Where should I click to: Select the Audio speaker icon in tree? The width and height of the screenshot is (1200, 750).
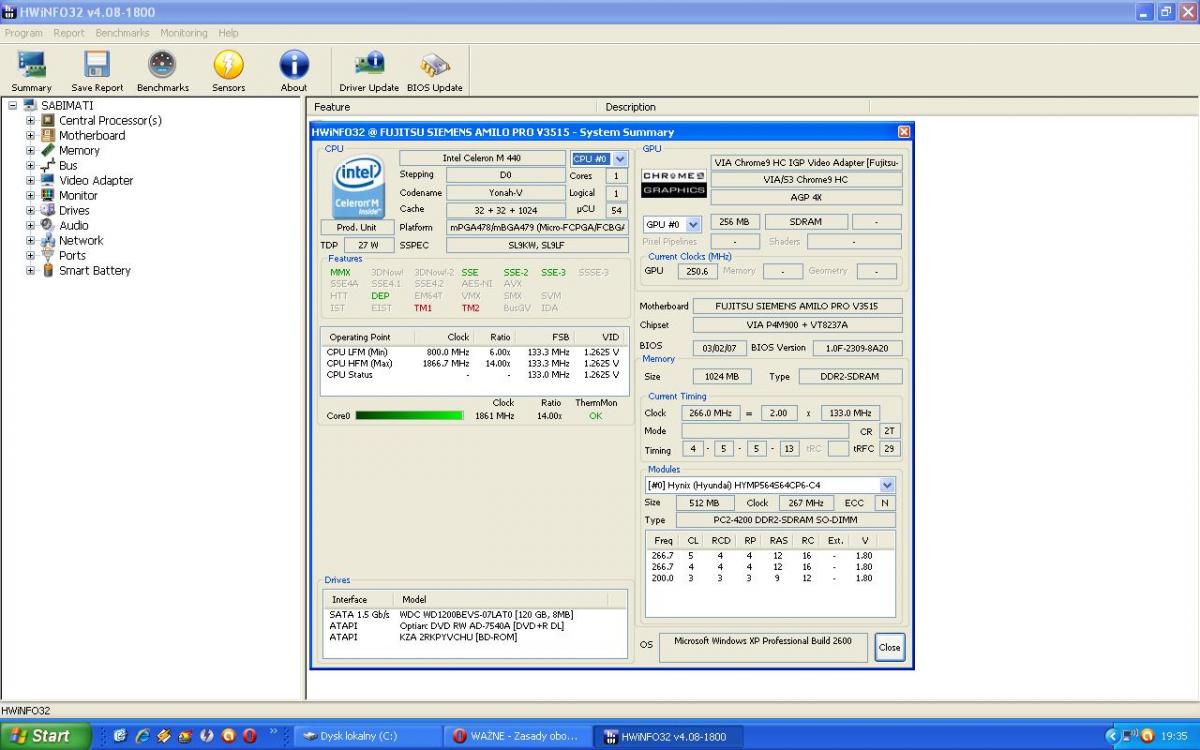(48, 225)
